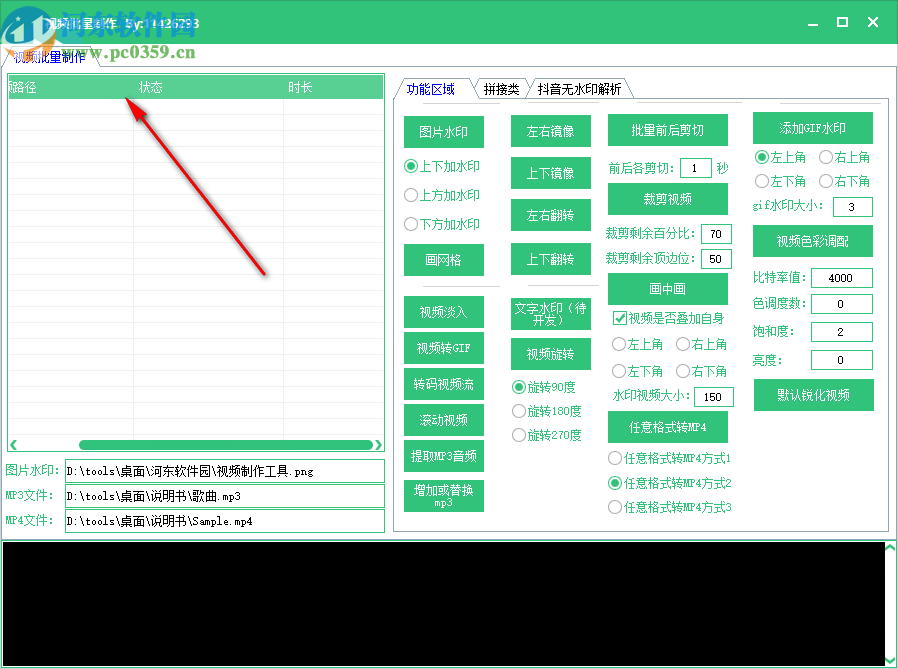
Task: Select 旋转90度 radio option
Action: 543,387
